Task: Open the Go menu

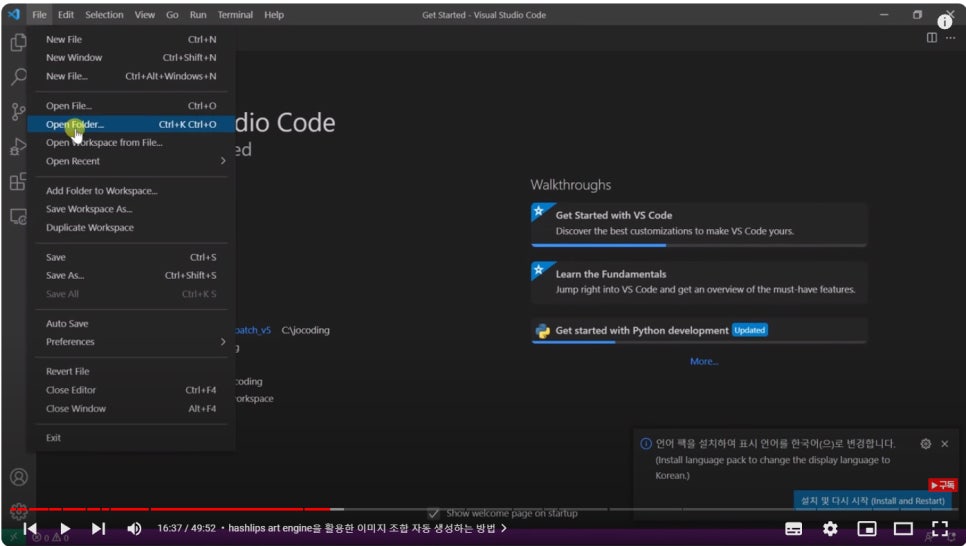Action: point(172,15)
